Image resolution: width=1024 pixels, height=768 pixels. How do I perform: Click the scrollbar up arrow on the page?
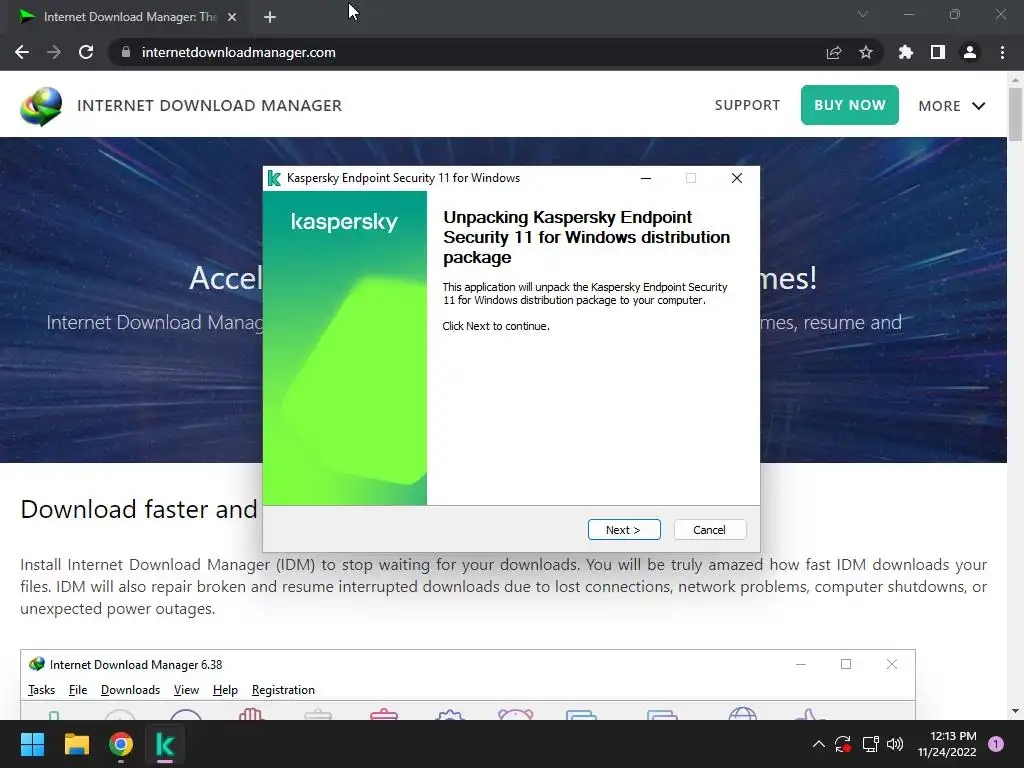point(1015,80)
